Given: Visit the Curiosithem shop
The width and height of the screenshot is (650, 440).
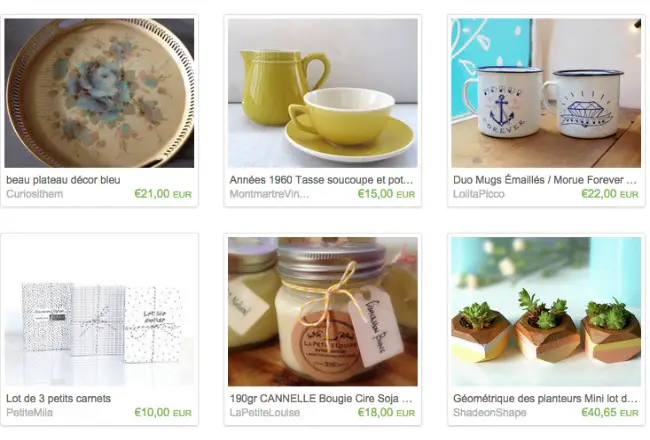Looking at the screenshot, I should pos(34,194).
